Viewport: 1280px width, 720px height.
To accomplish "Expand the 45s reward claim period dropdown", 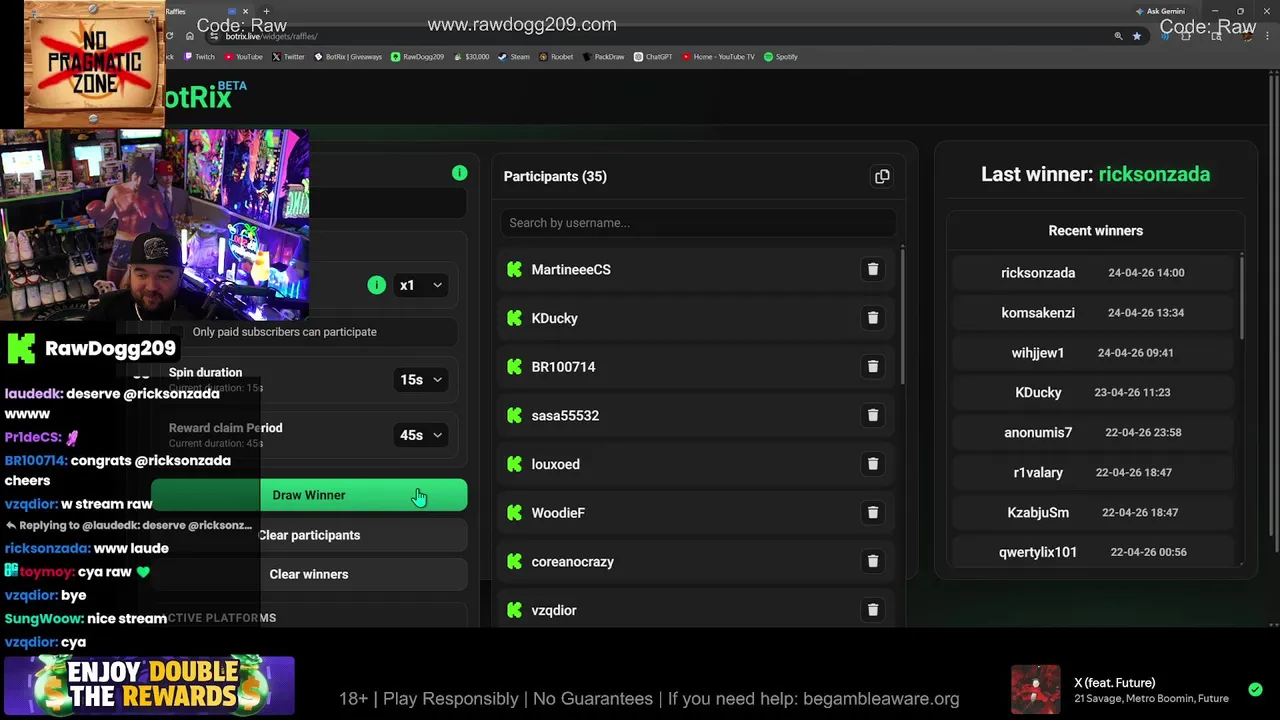I will point(422,435).
